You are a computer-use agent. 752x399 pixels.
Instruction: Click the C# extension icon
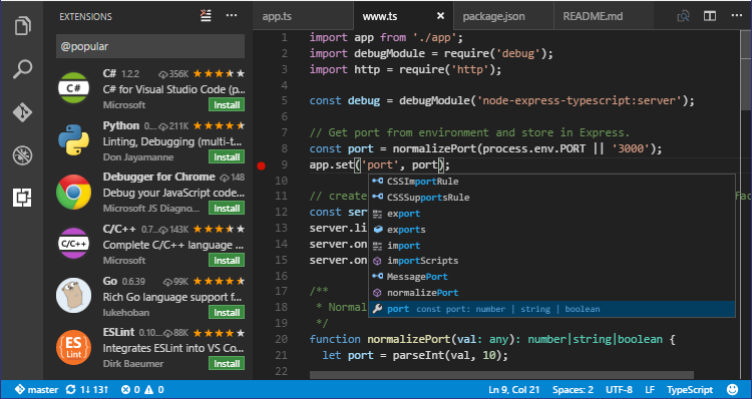point(73,88)
